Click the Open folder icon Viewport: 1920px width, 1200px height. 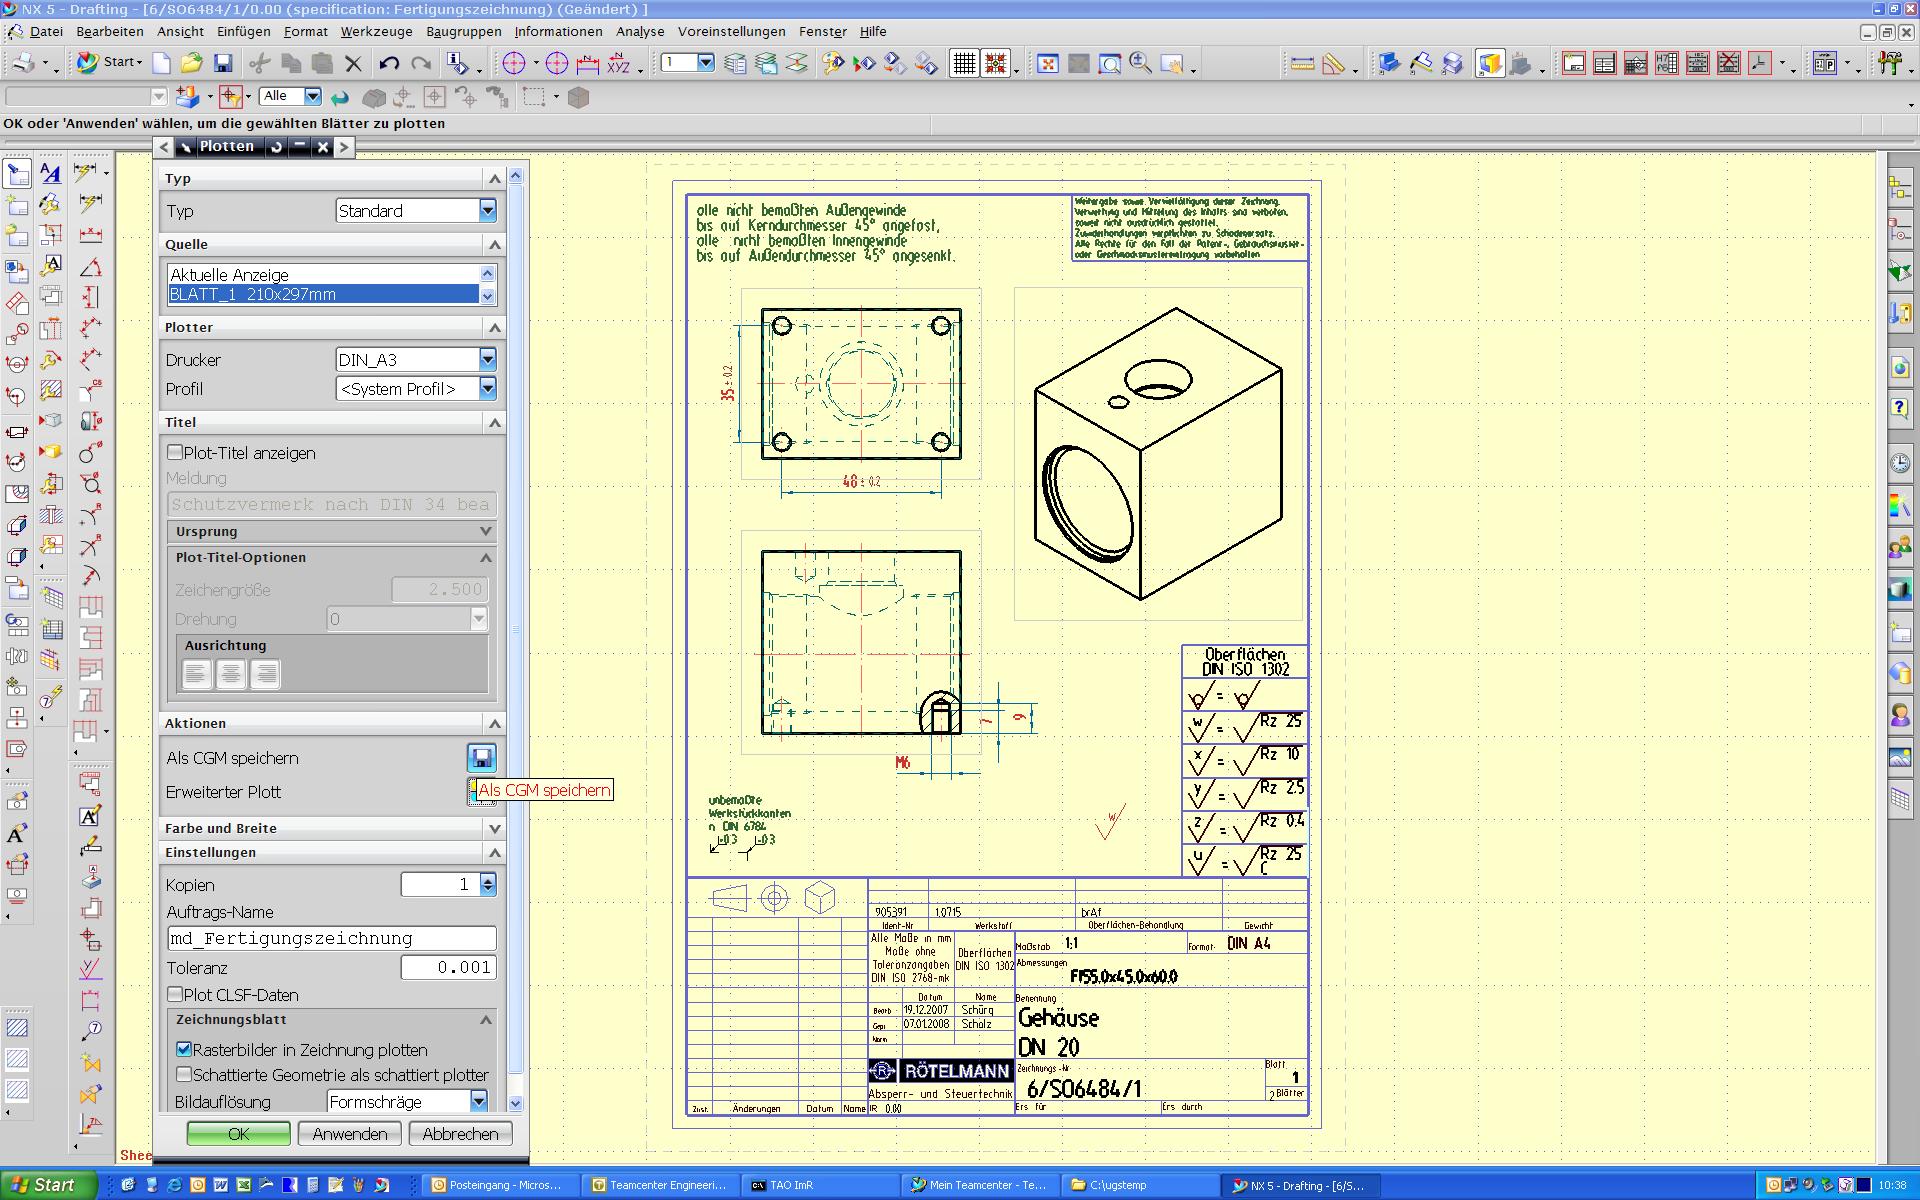(191, 64)
